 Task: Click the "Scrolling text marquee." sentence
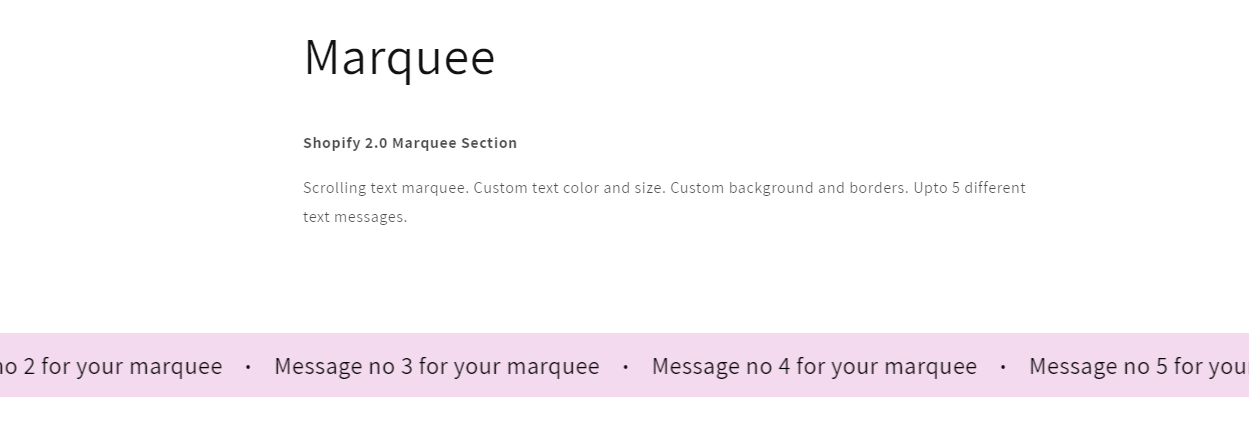[386, 188]
